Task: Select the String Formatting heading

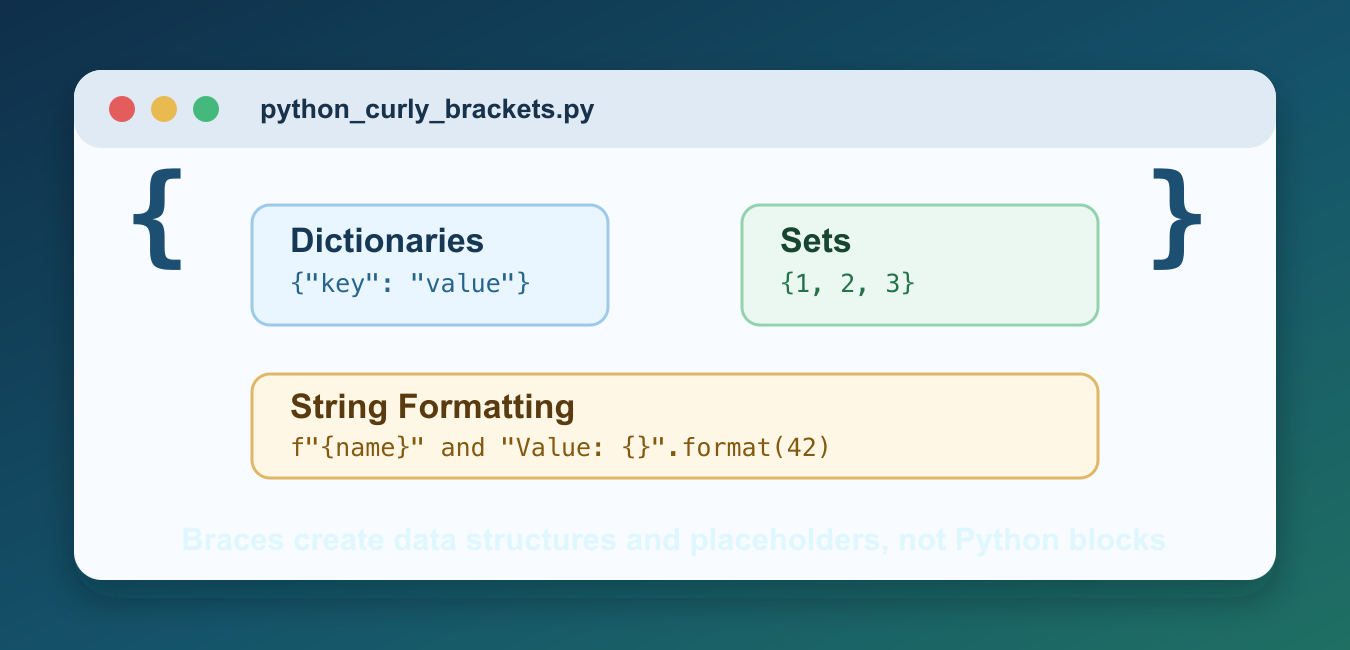Action: [x=432, y=407]
